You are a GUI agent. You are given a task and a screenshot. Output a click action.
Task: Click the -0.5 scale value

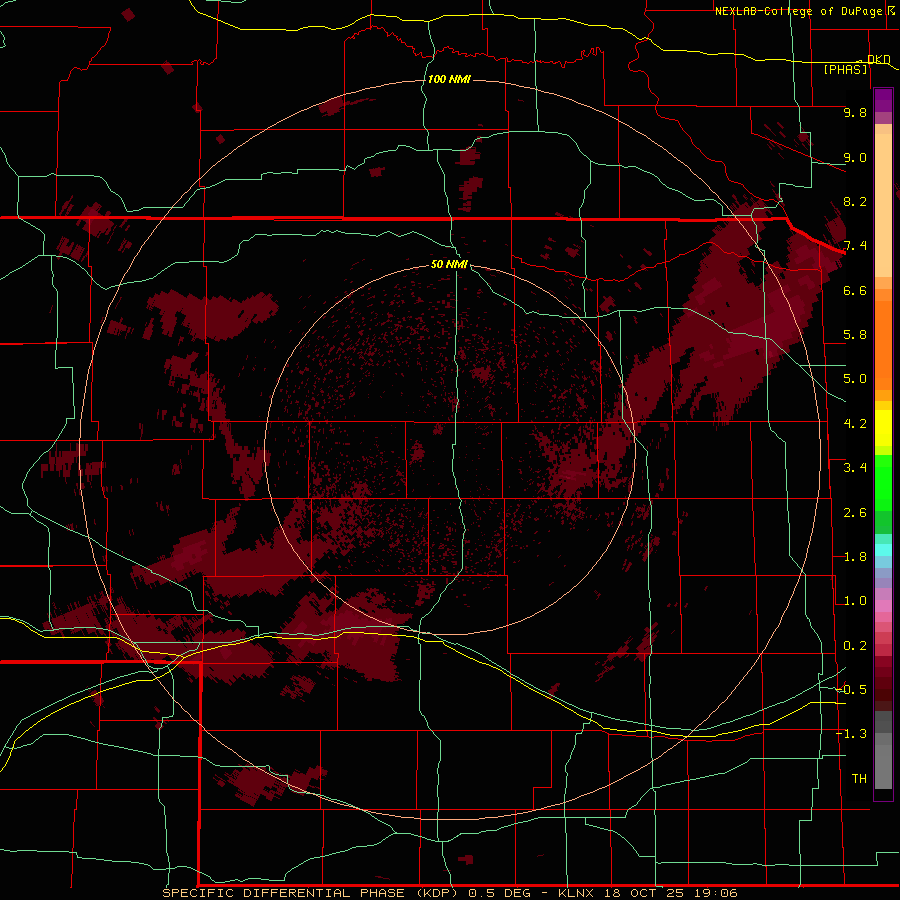[x=852, y=690]
